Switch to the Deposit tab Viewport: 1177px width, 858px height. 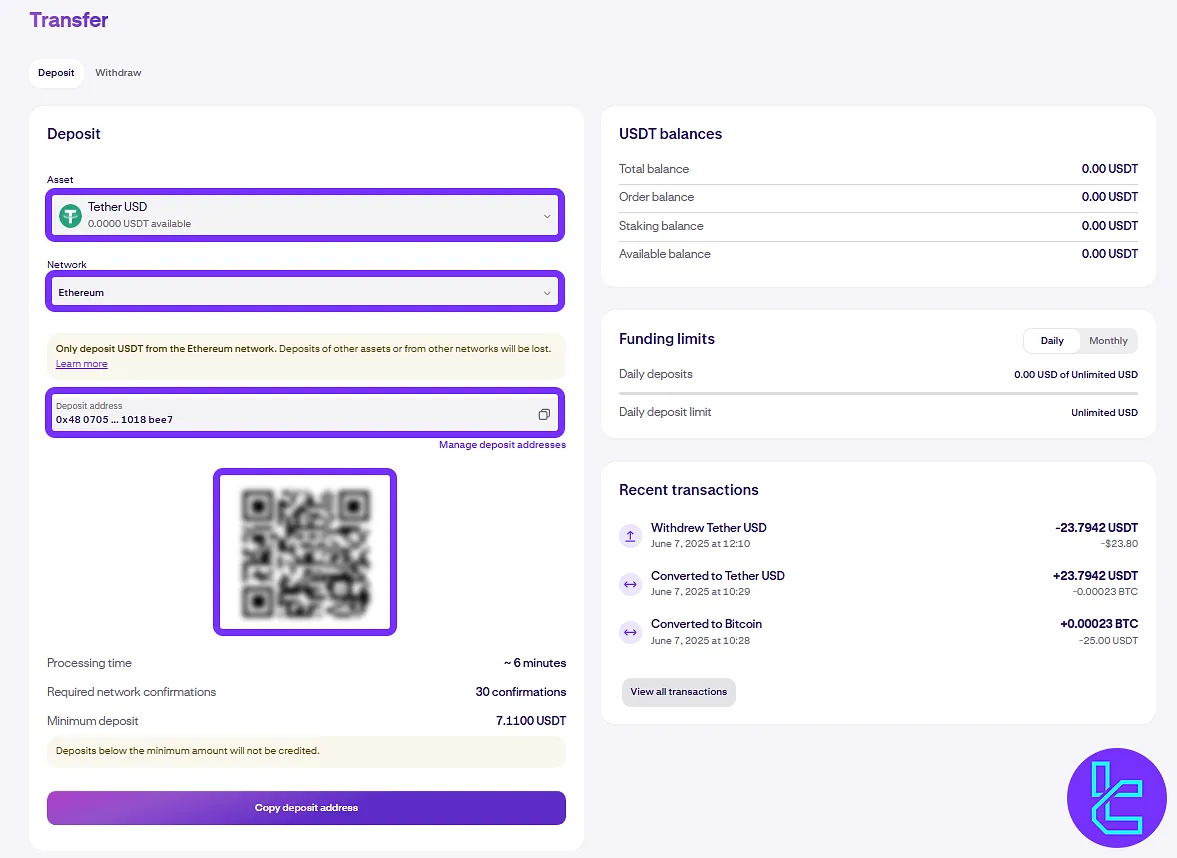click(x=56, y=73)
